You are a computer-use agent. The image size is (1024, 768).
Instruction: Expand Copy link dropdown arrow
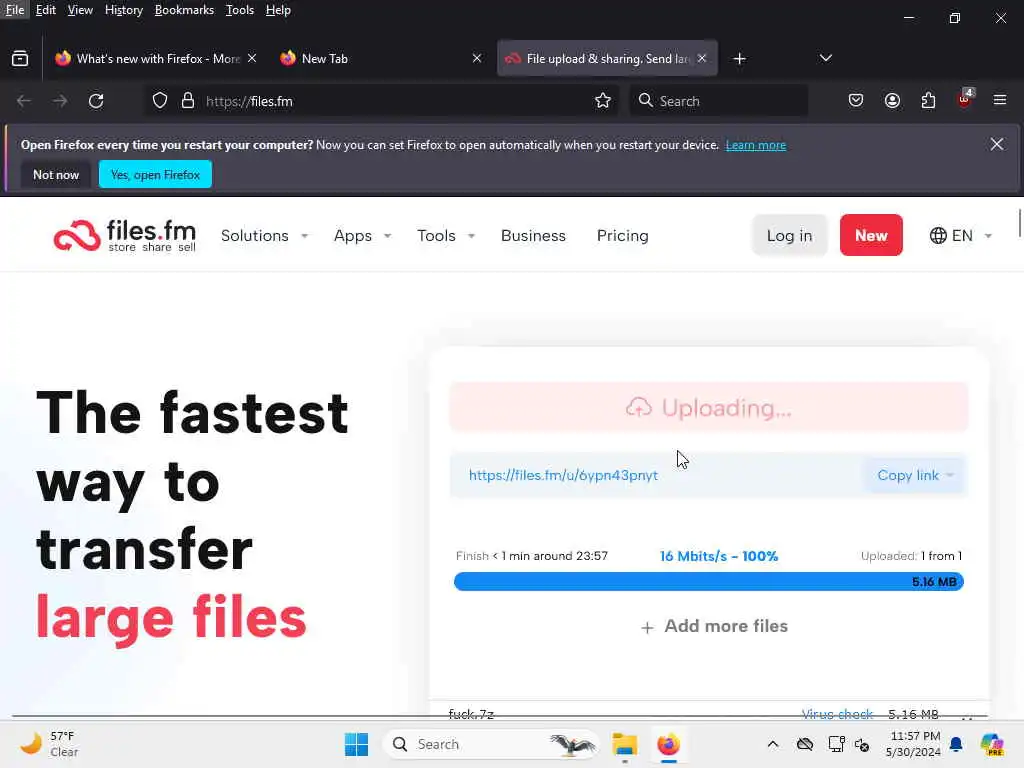pyautogui.click(x=950, y=475)
